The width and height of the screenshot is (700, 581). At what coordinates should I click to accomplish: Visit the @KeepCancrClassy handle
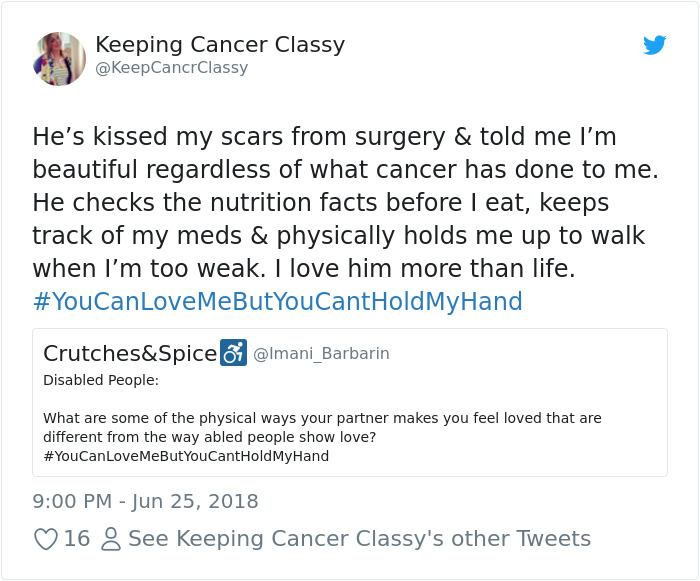(x=171, y=68)
